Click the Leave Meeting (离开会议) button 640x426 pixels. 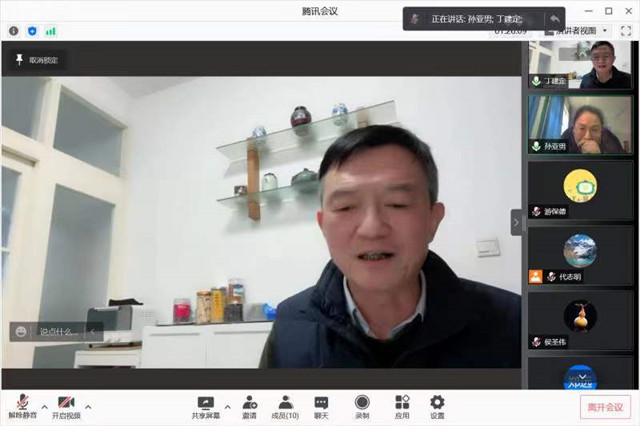[605, 407]
